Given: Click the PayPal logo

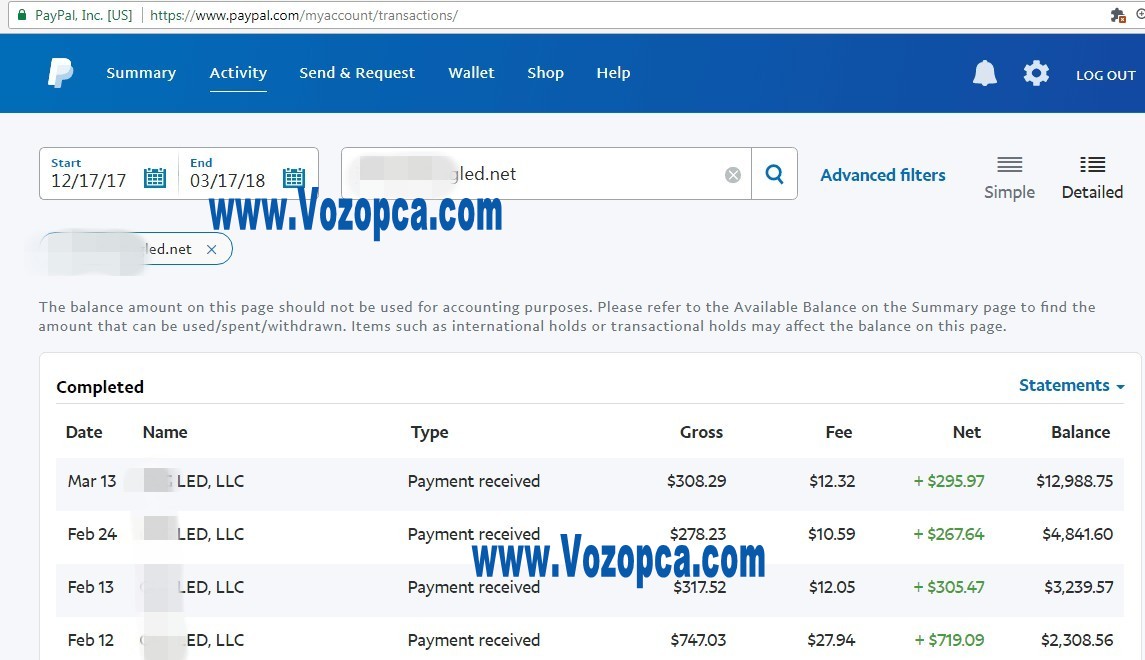Looking at the screenshot, I should point(61,73).
